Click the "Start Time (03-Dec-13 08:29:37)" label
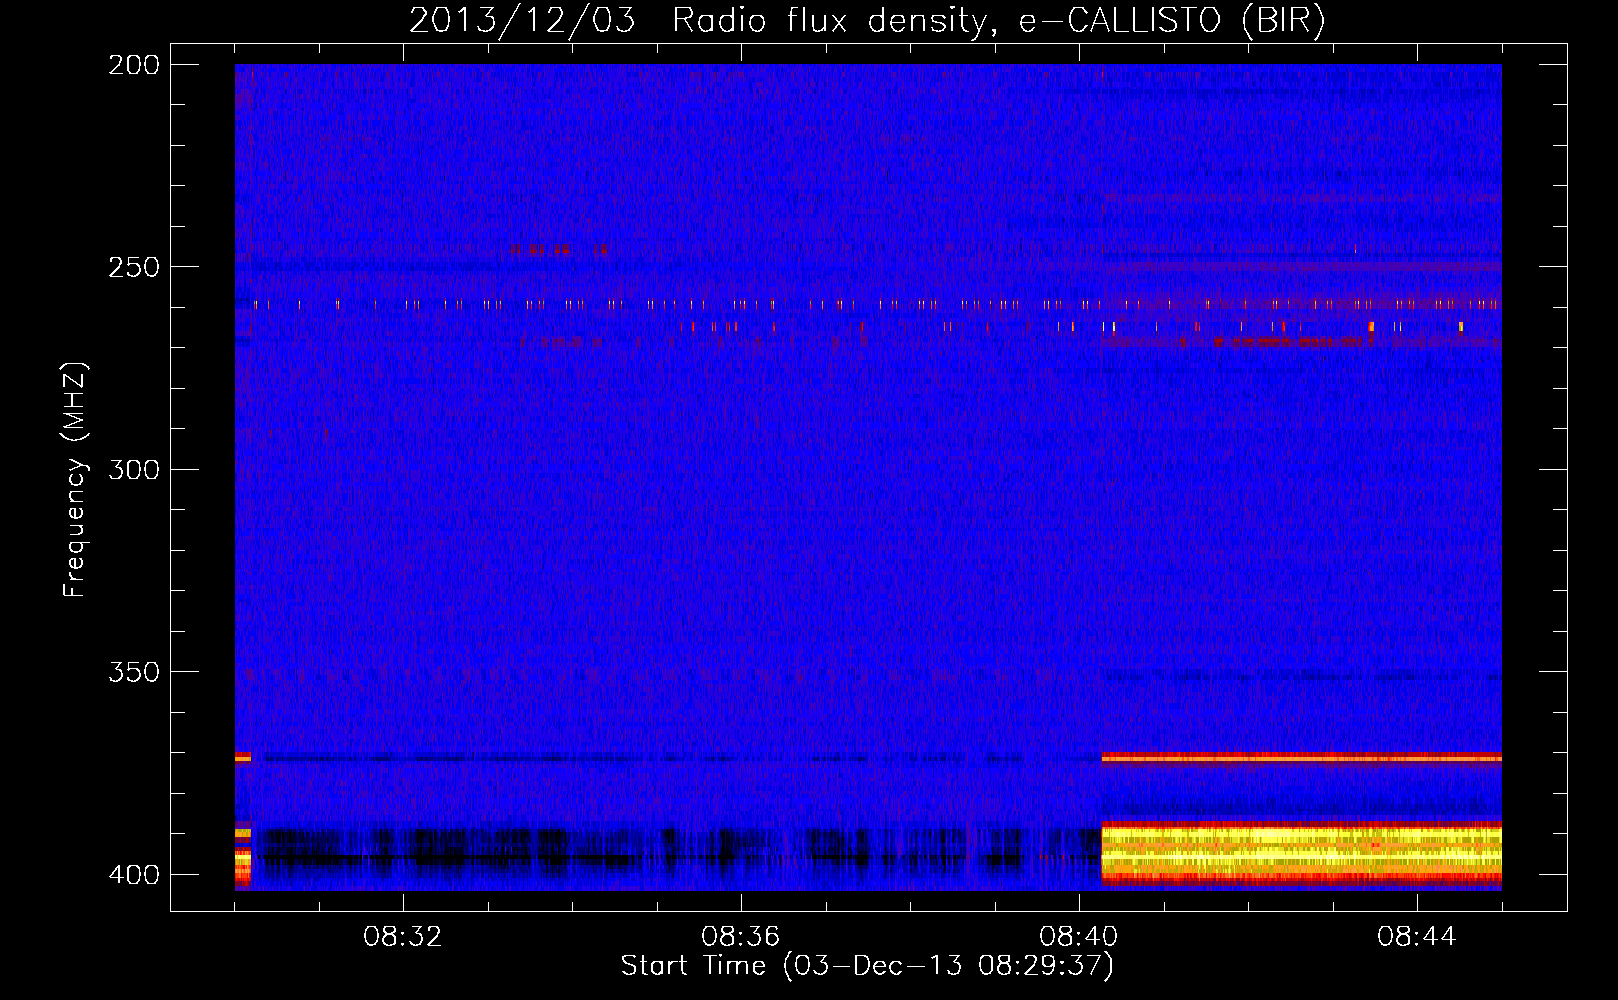 point(867,966)
